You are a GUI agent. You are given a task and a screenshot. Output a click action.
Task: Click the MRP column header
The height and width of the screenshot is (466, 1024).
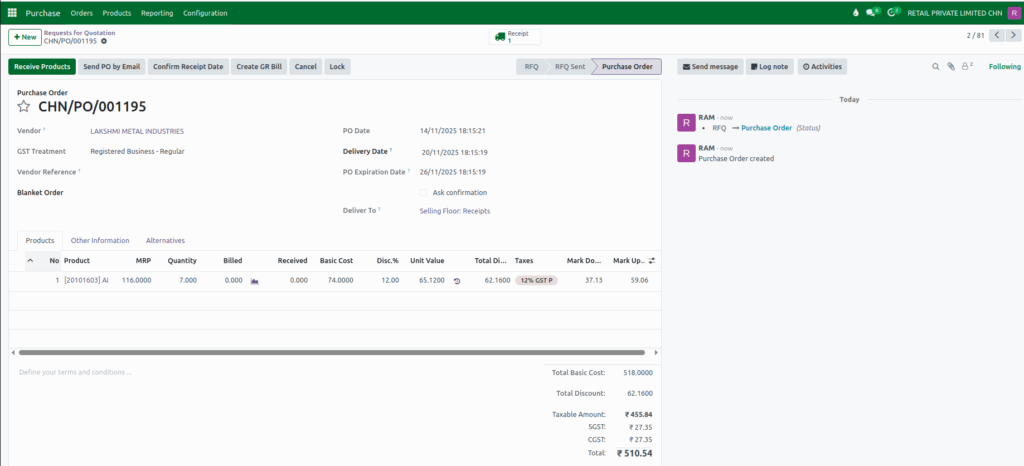coord(143,260)
